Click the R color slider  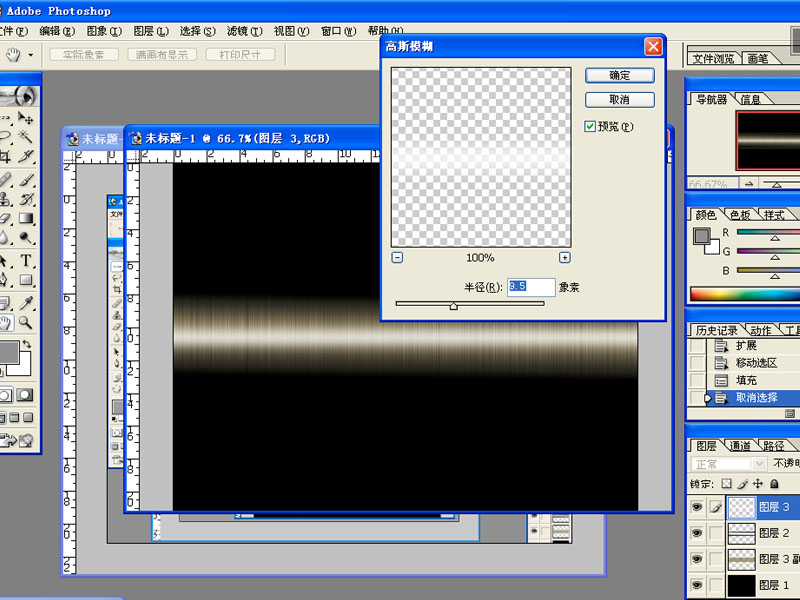tap(768, 232)
